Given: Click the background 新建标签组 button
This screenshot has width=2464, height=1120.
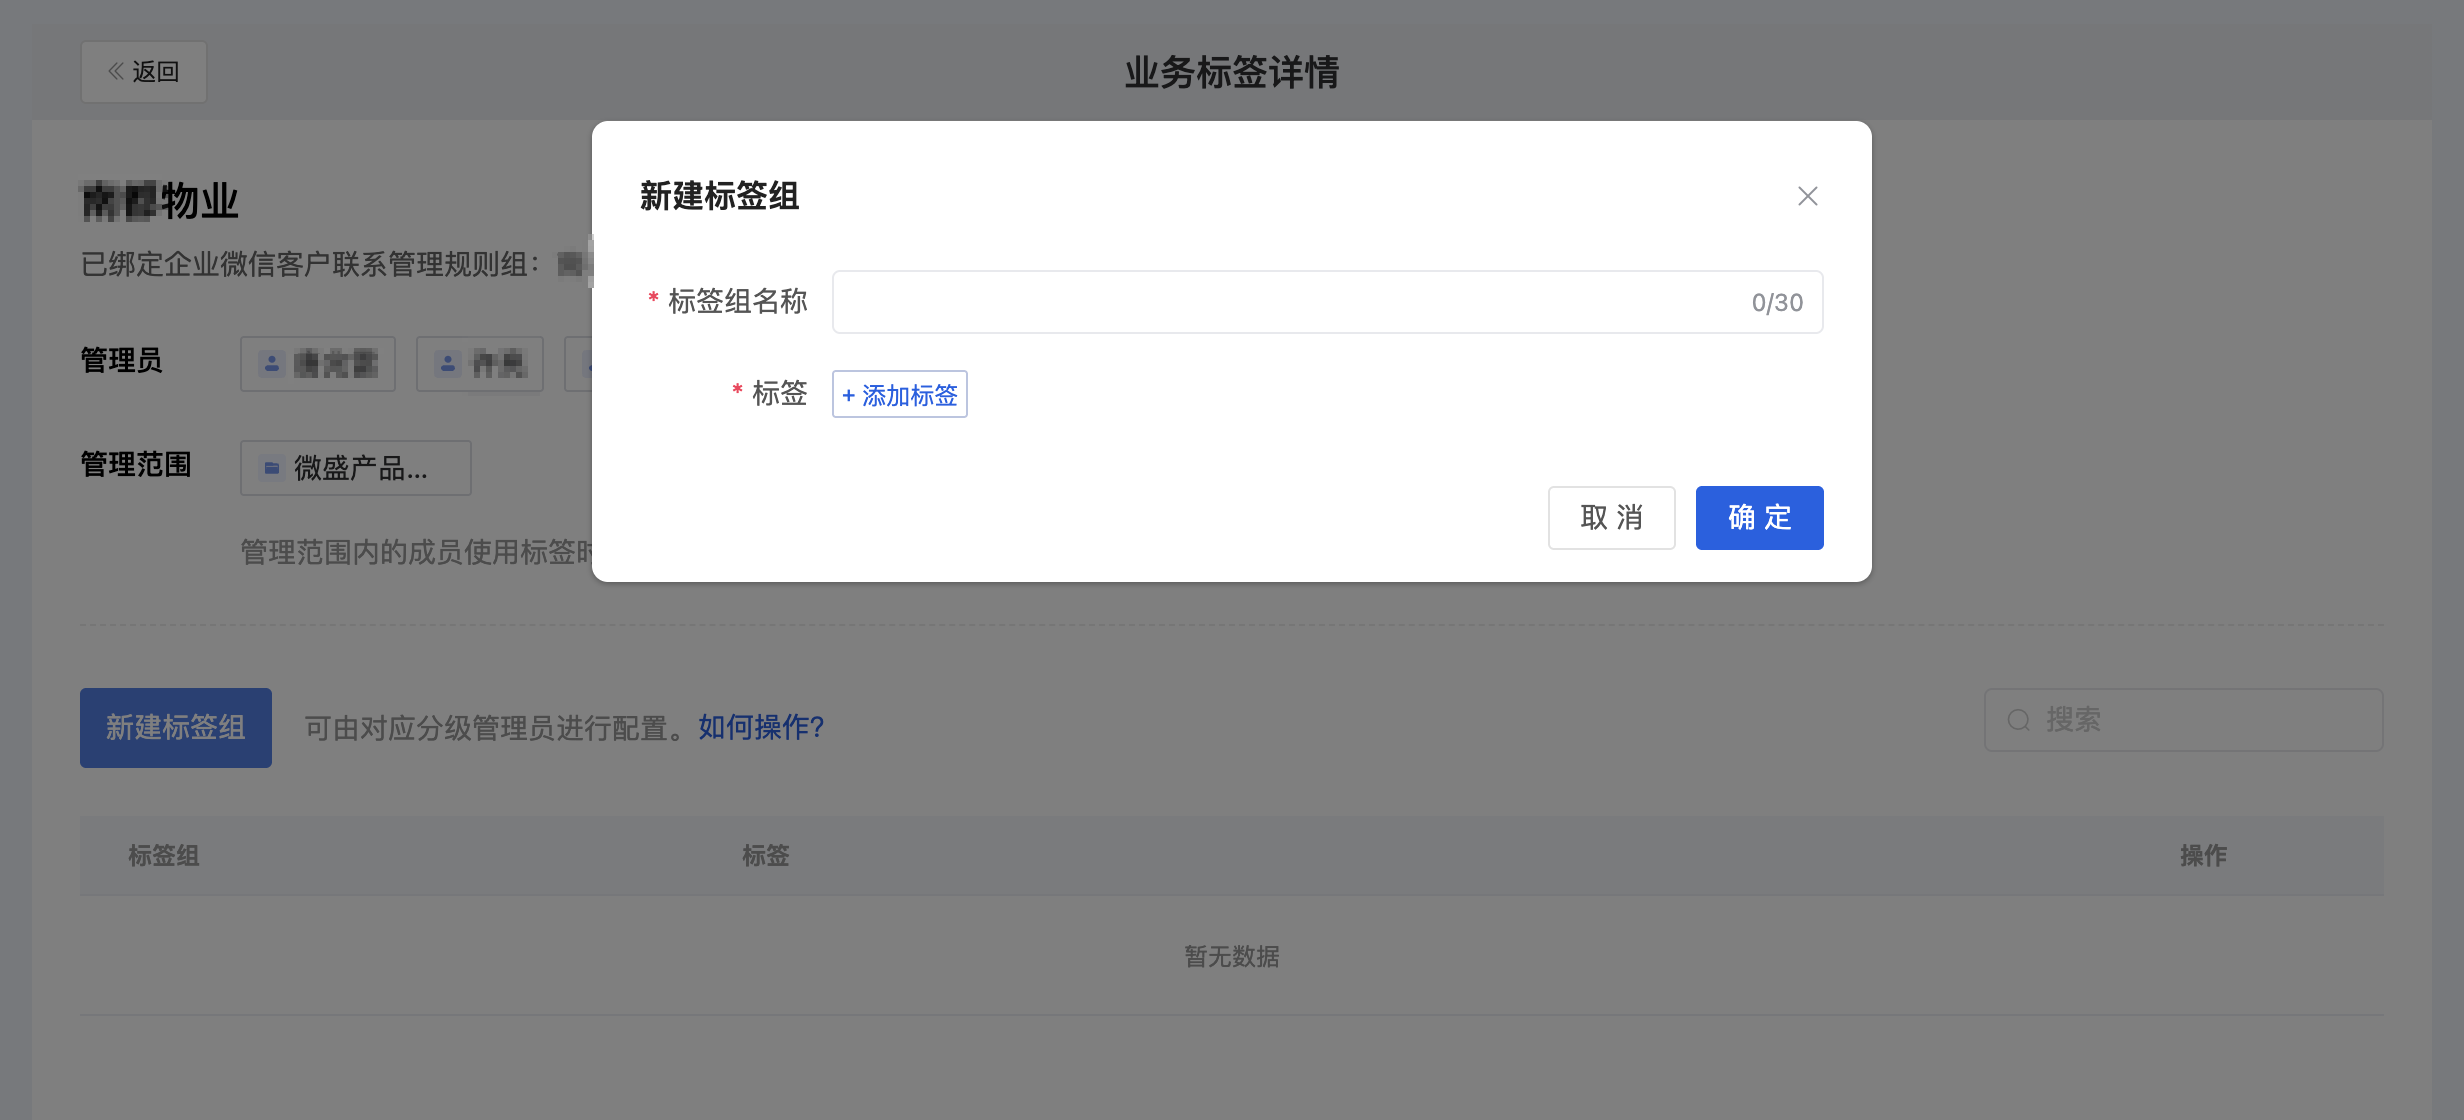Looking at the screenshot, I should tap(176, 728).
